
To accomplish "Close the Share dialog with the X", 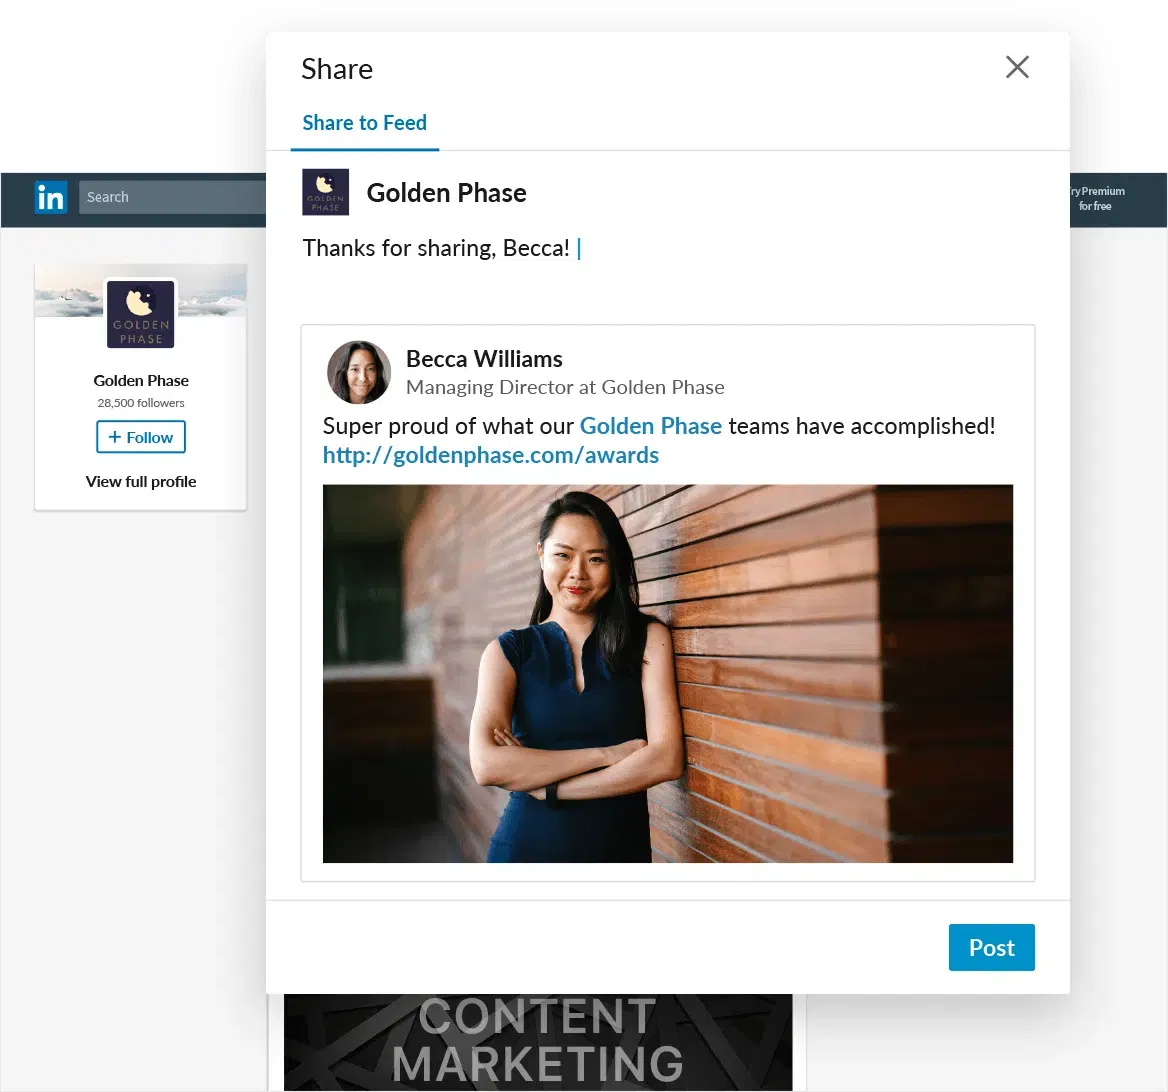I will 1017,67.
